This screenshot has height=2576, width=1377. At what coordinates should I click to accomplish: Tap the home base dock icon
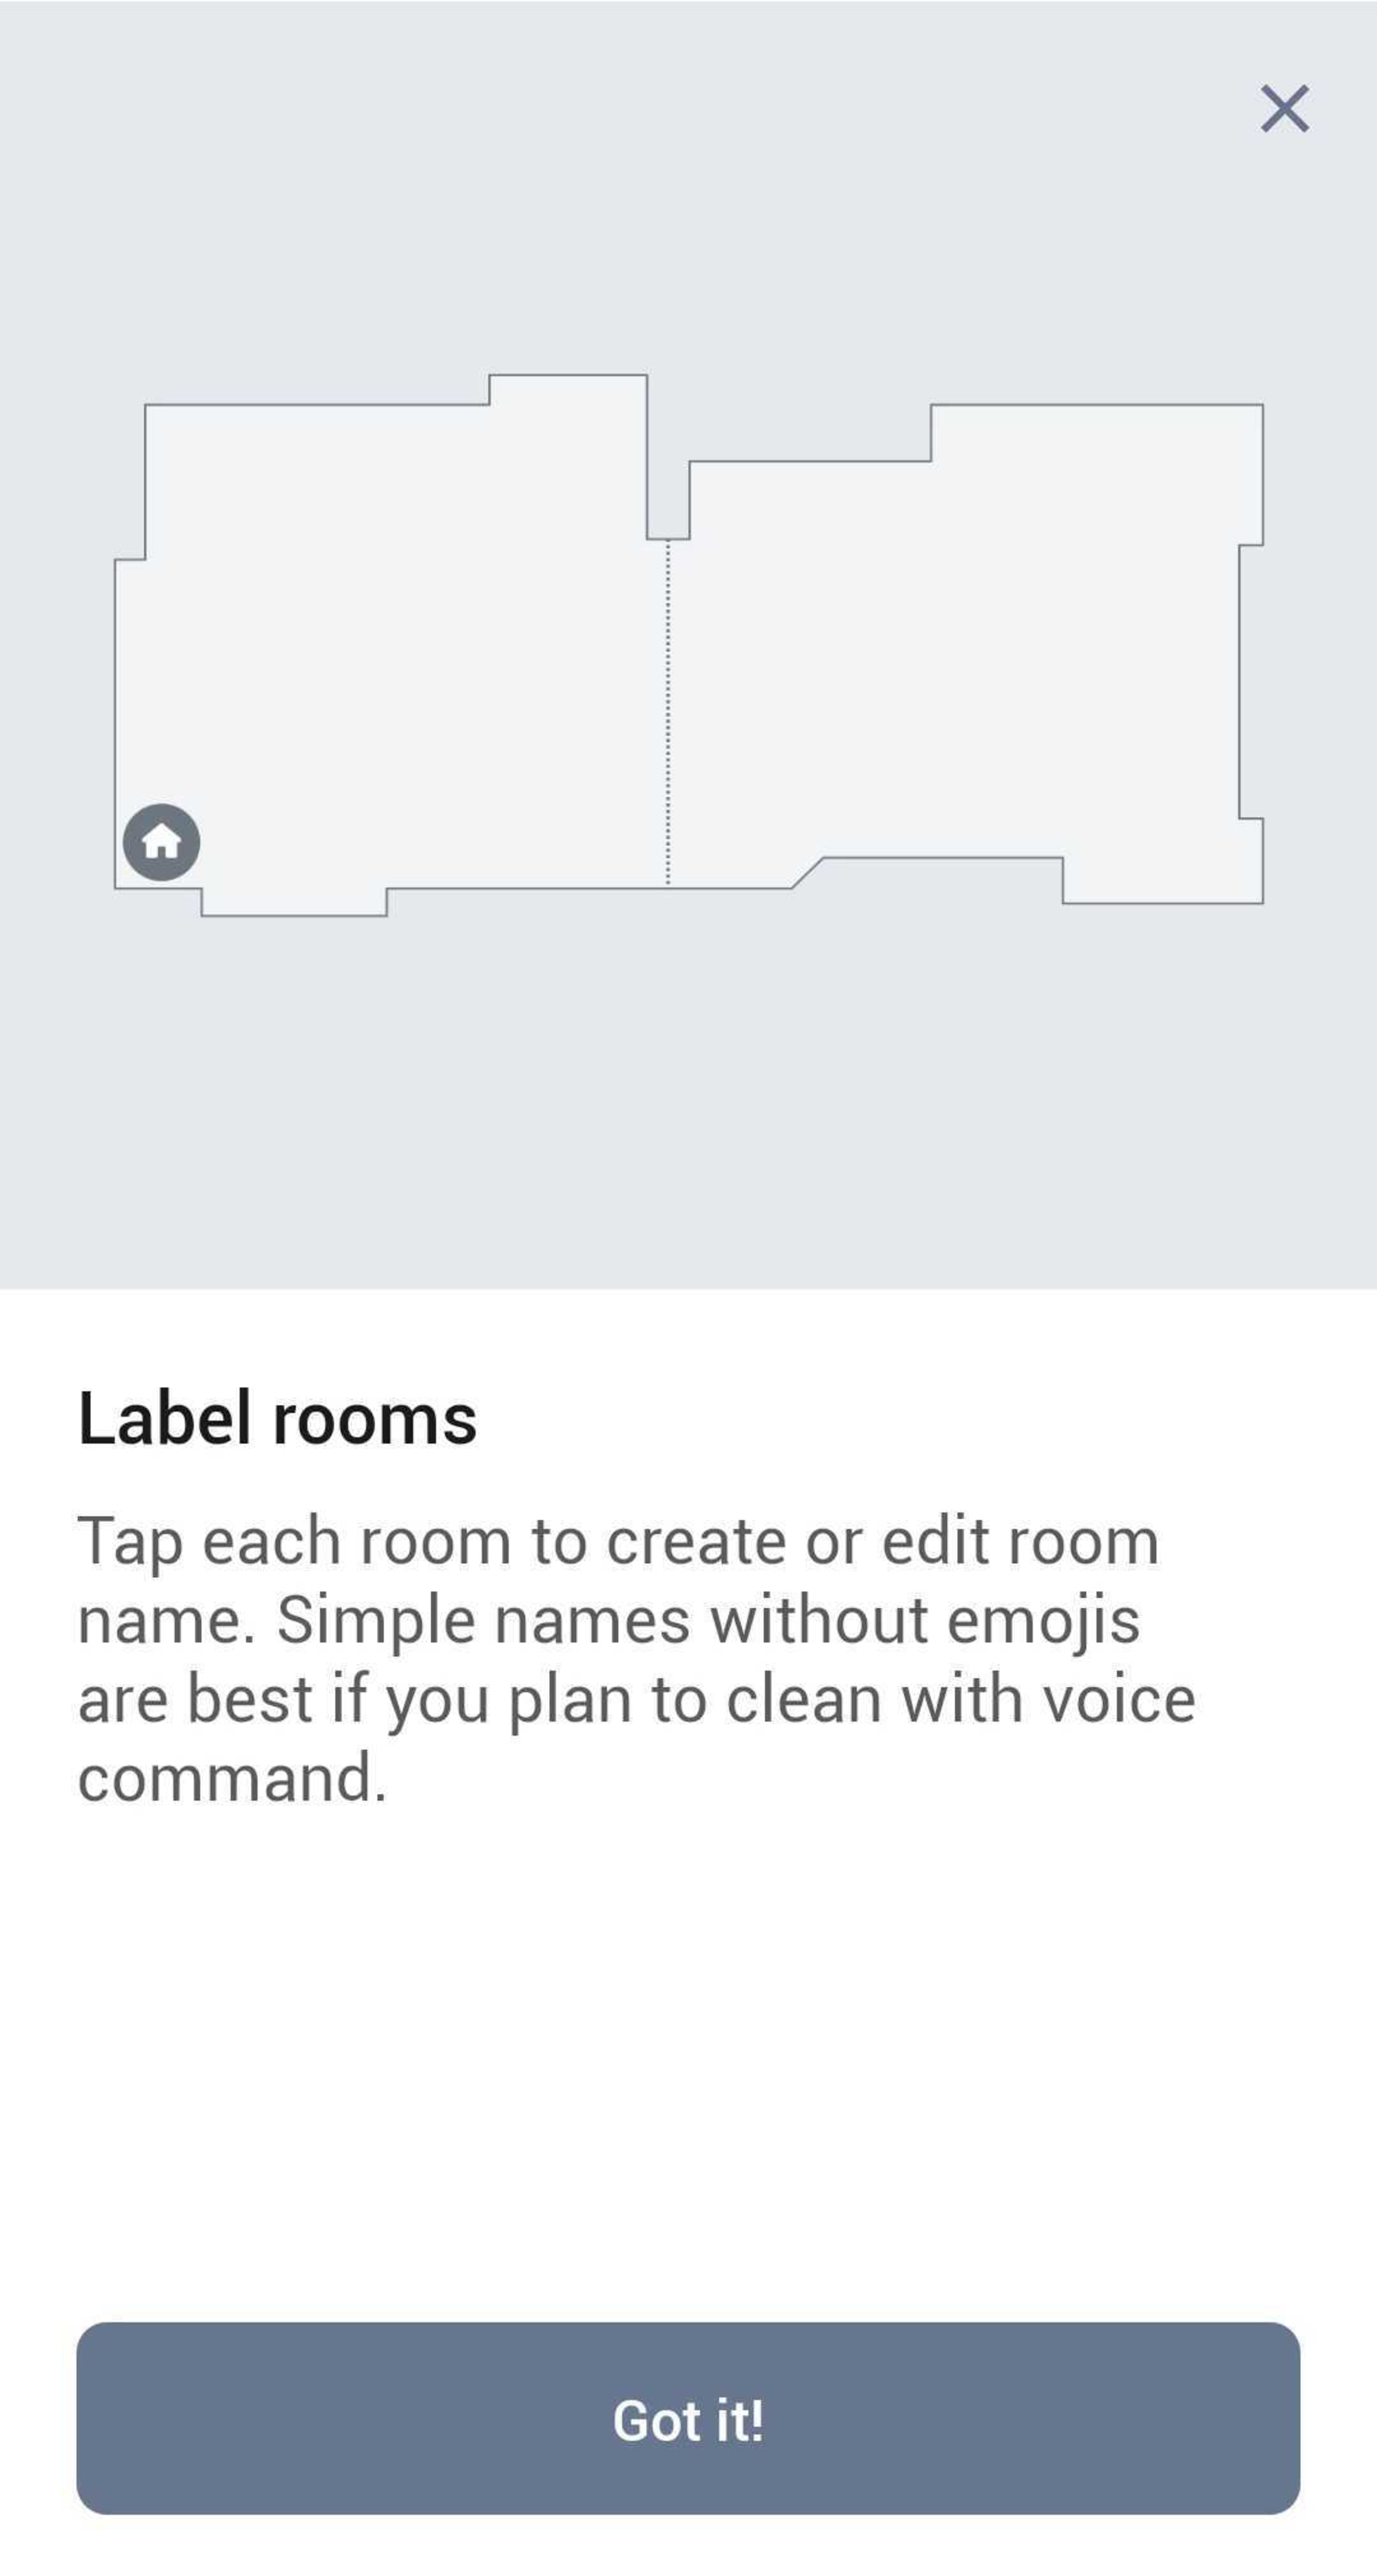coord(161,842)
